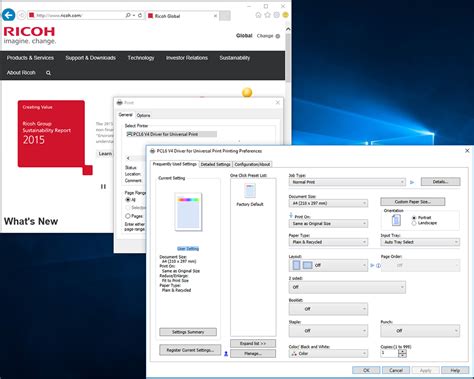Image resolution: width=474 pixels, height=379 pixels.
Task: Click the Settings Summary button
Action: tap(188, 332)
